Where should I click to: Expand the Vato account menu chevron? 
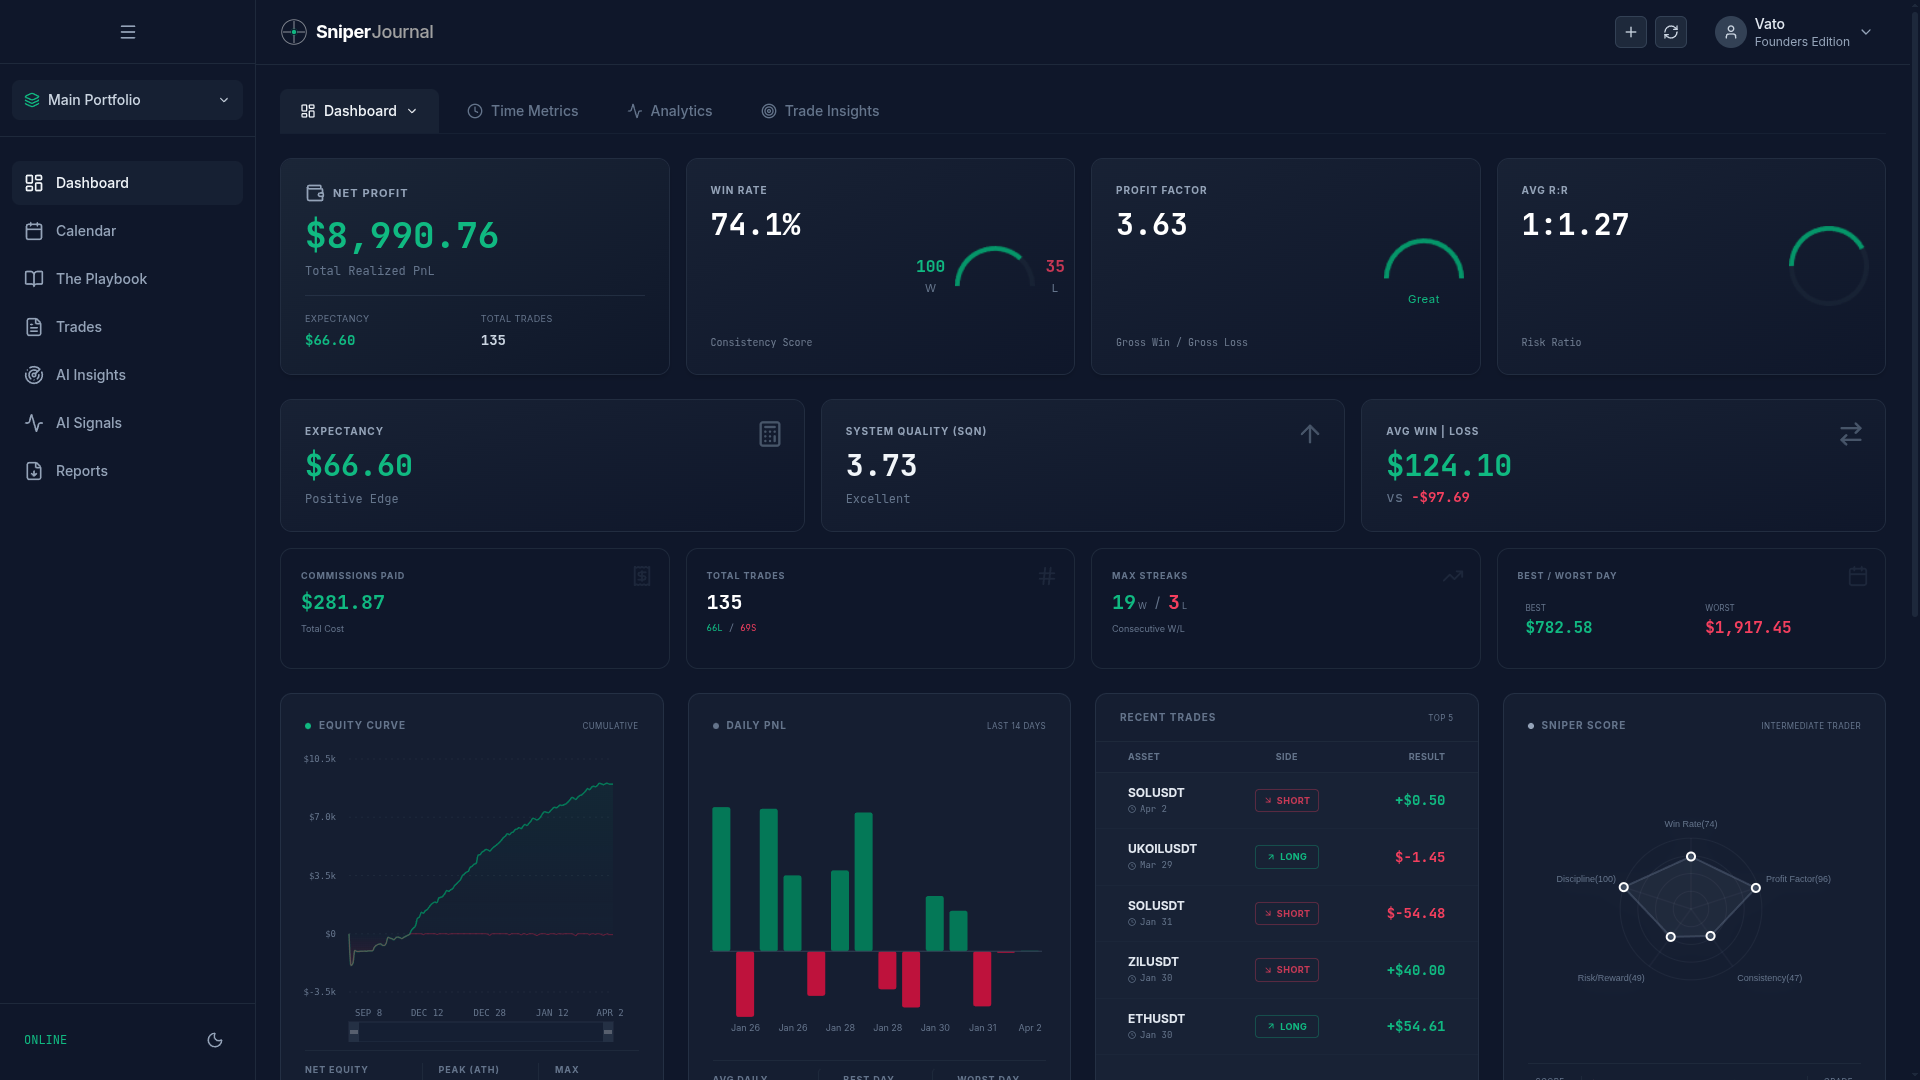[1866, 32]
